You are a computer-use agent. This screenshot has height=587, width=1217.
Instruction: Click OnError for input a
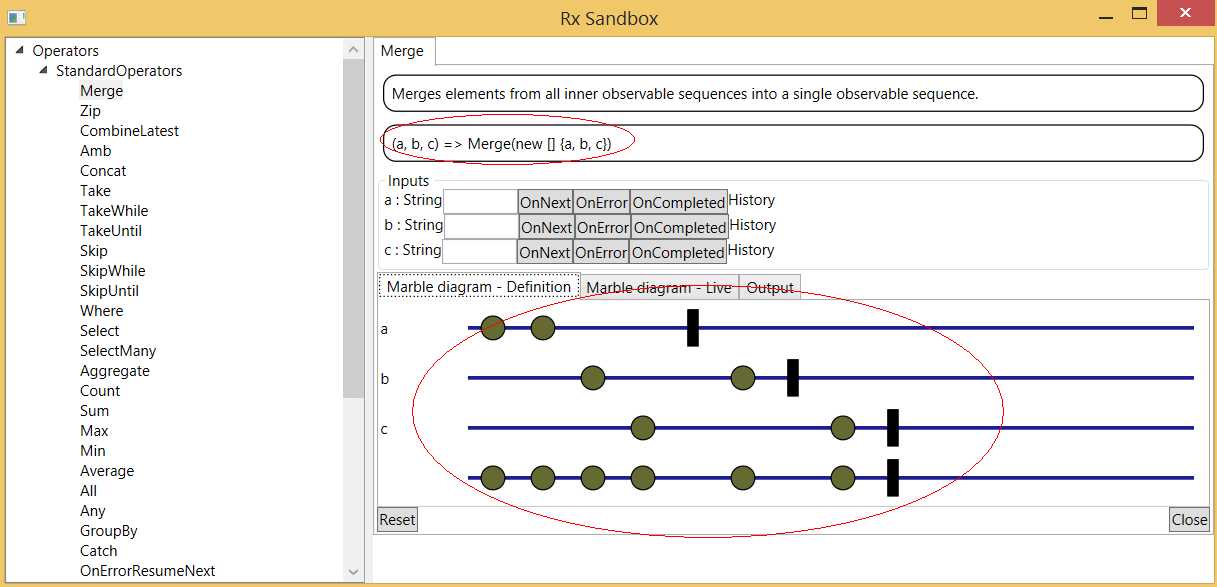[x=601, y=202]
